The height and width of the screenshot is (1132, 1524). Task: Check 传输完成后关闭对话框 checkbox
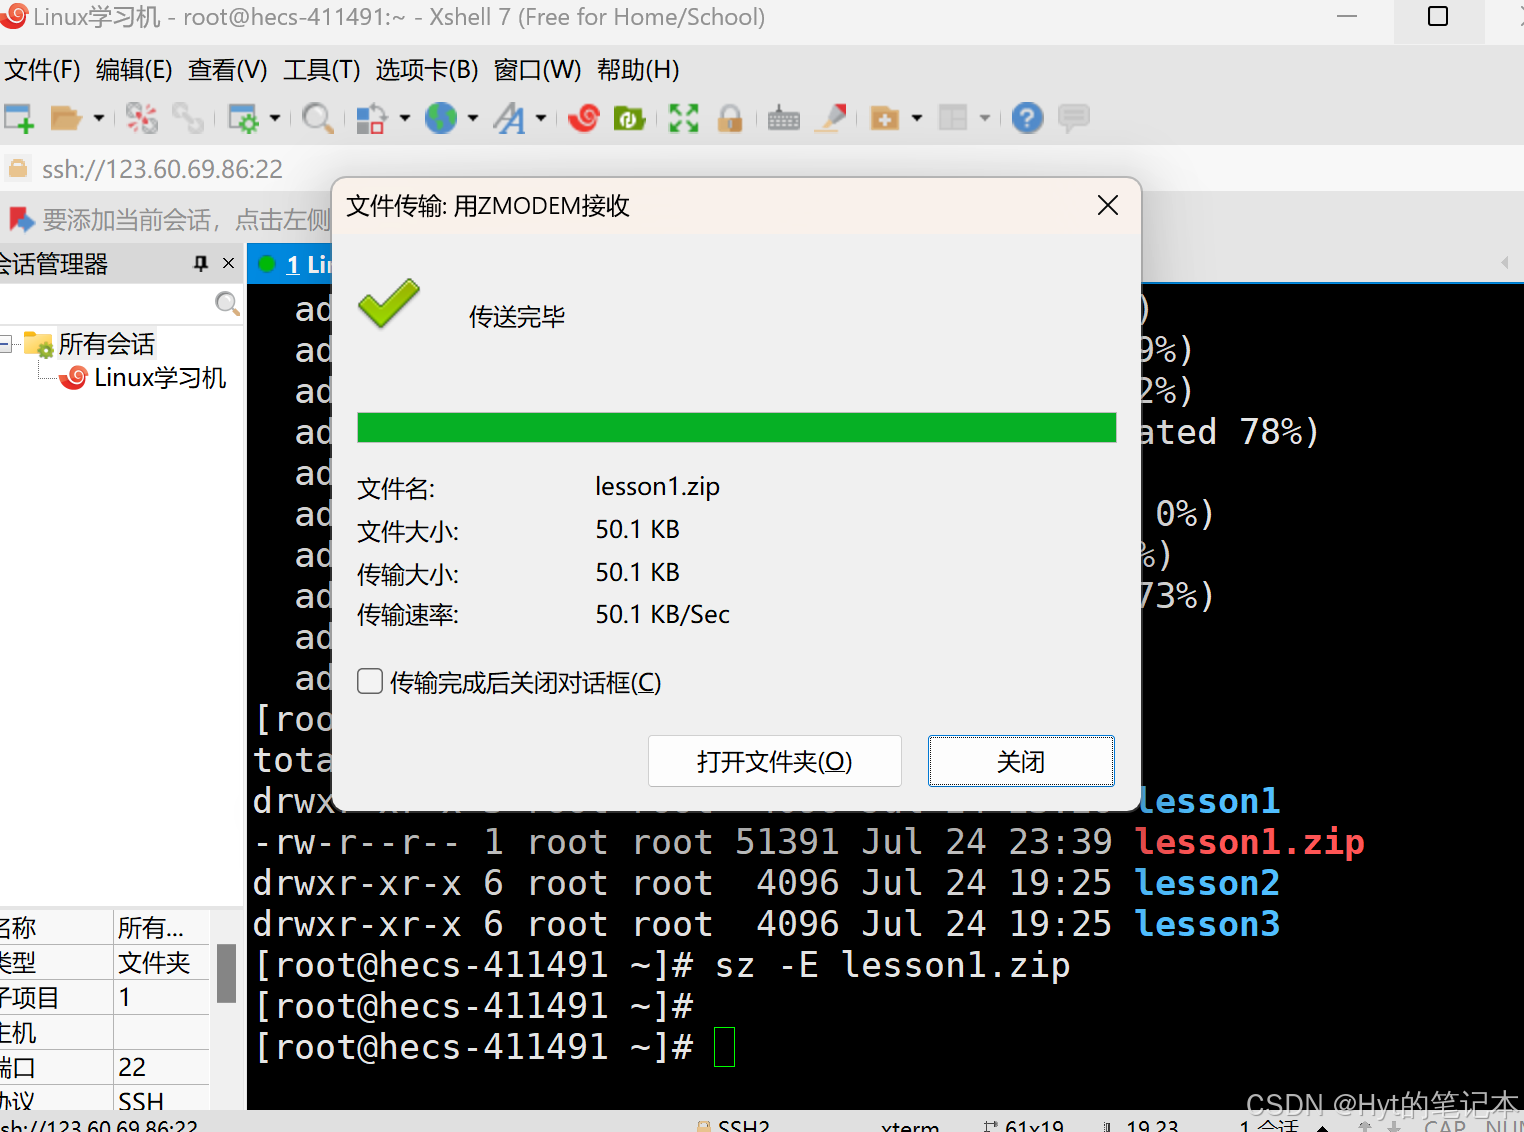point(370,682)
